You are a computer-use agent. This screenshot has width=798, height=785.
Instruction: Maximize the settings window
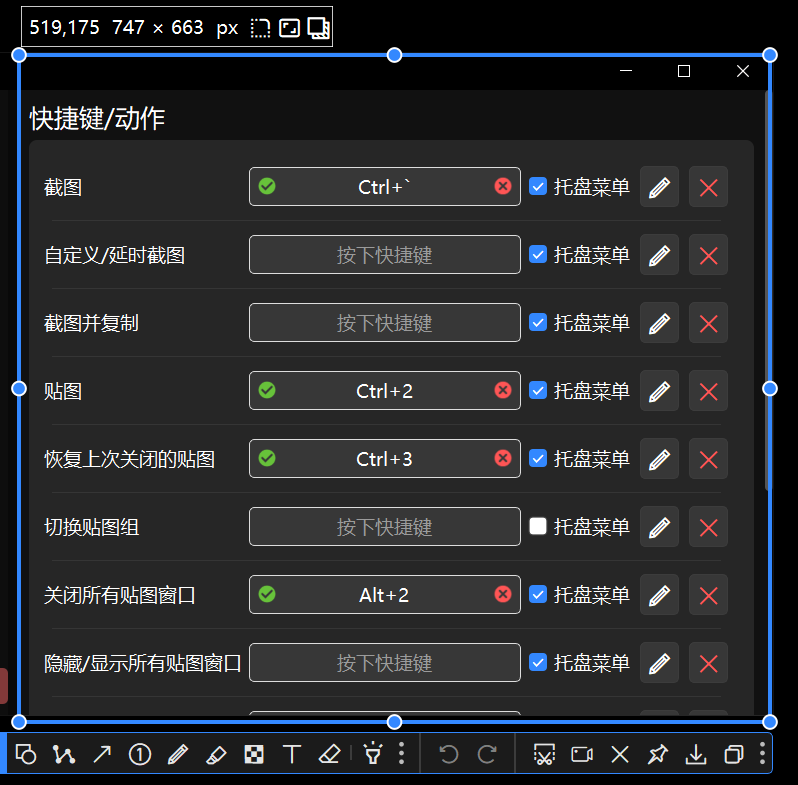pyautogui.click(x=684, y=71)
